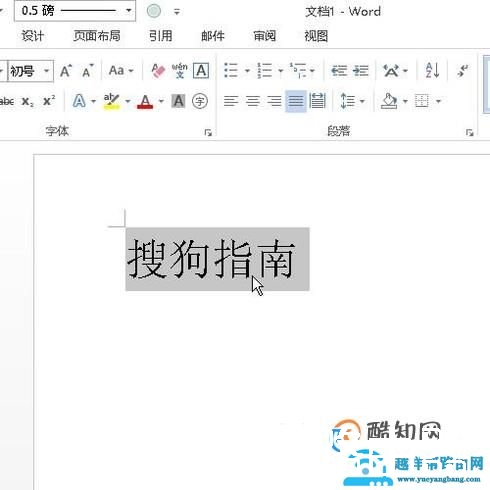Viewport: 490px width, 490px height.
Task: Decrease paragraph indent
Action: tap(339, 70)
